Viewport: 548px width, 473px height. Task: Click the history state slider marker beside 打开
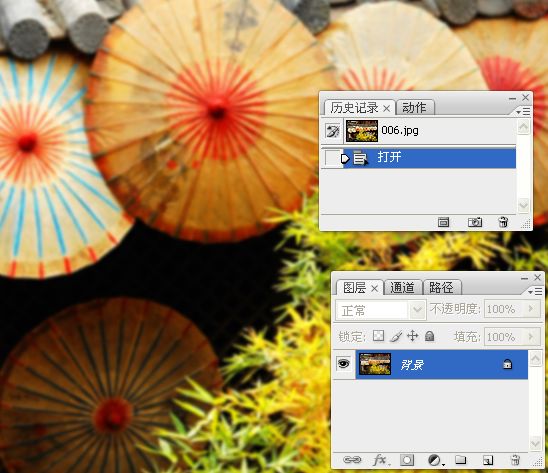[x=345, y=158]
